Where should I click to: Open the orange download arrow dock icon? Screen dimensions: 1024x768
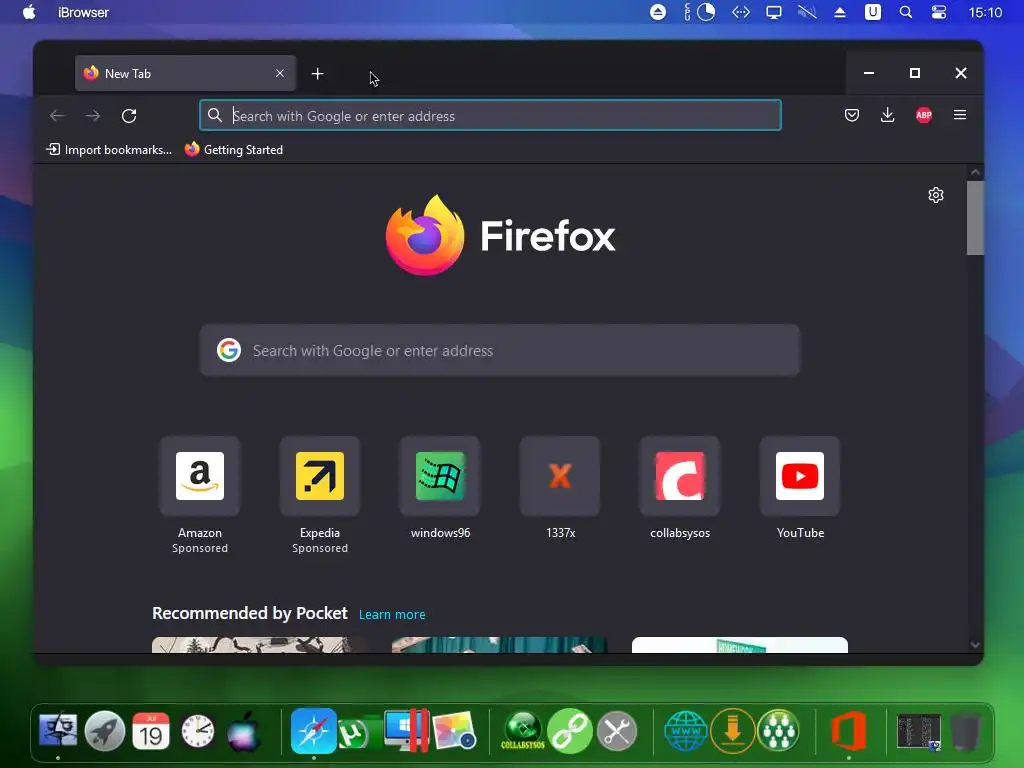[733, 731]
